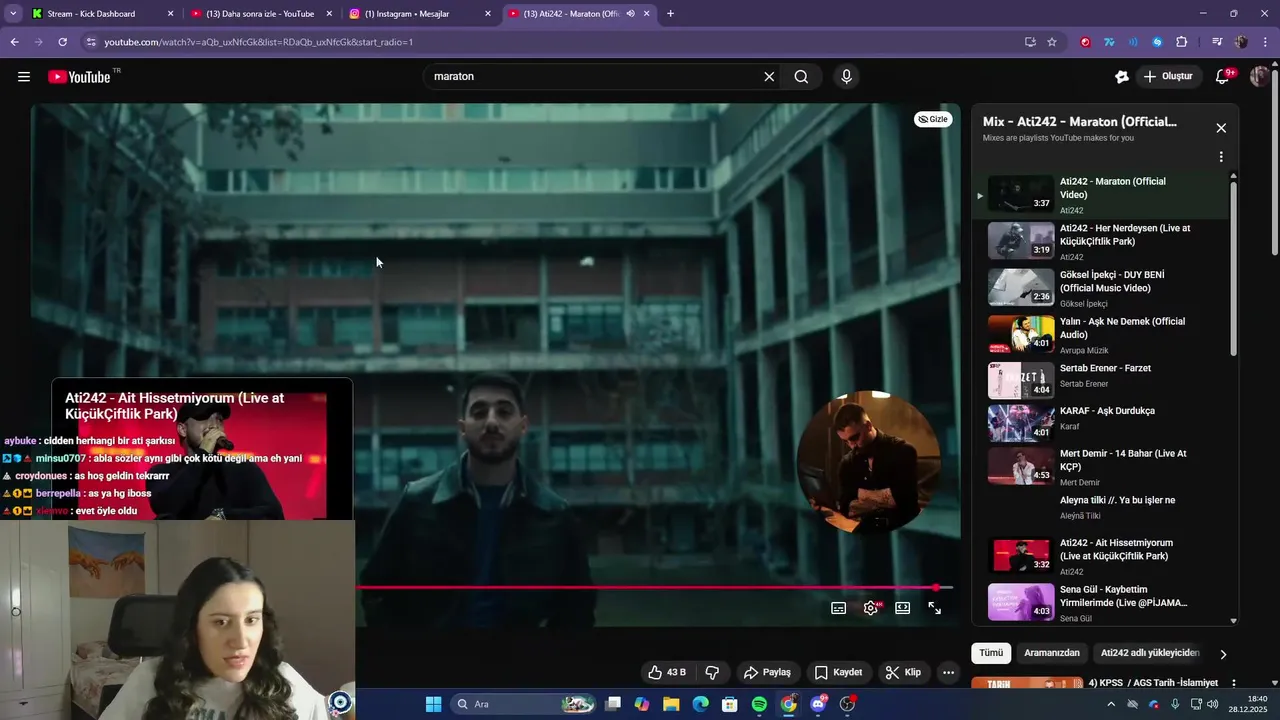Select Sena Gül - Kaybettim Yirmilerimde in playlist

click(1099, 603)
